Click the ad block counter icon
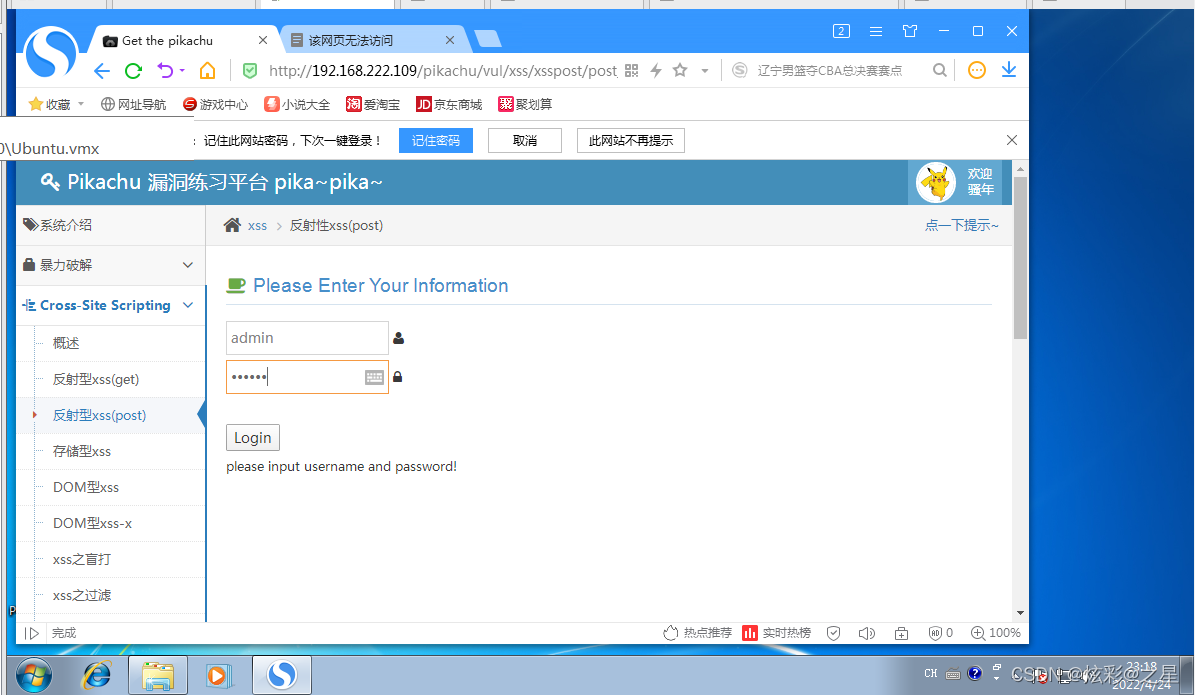Screen dimensions: 1195x695 click(940, 633)
